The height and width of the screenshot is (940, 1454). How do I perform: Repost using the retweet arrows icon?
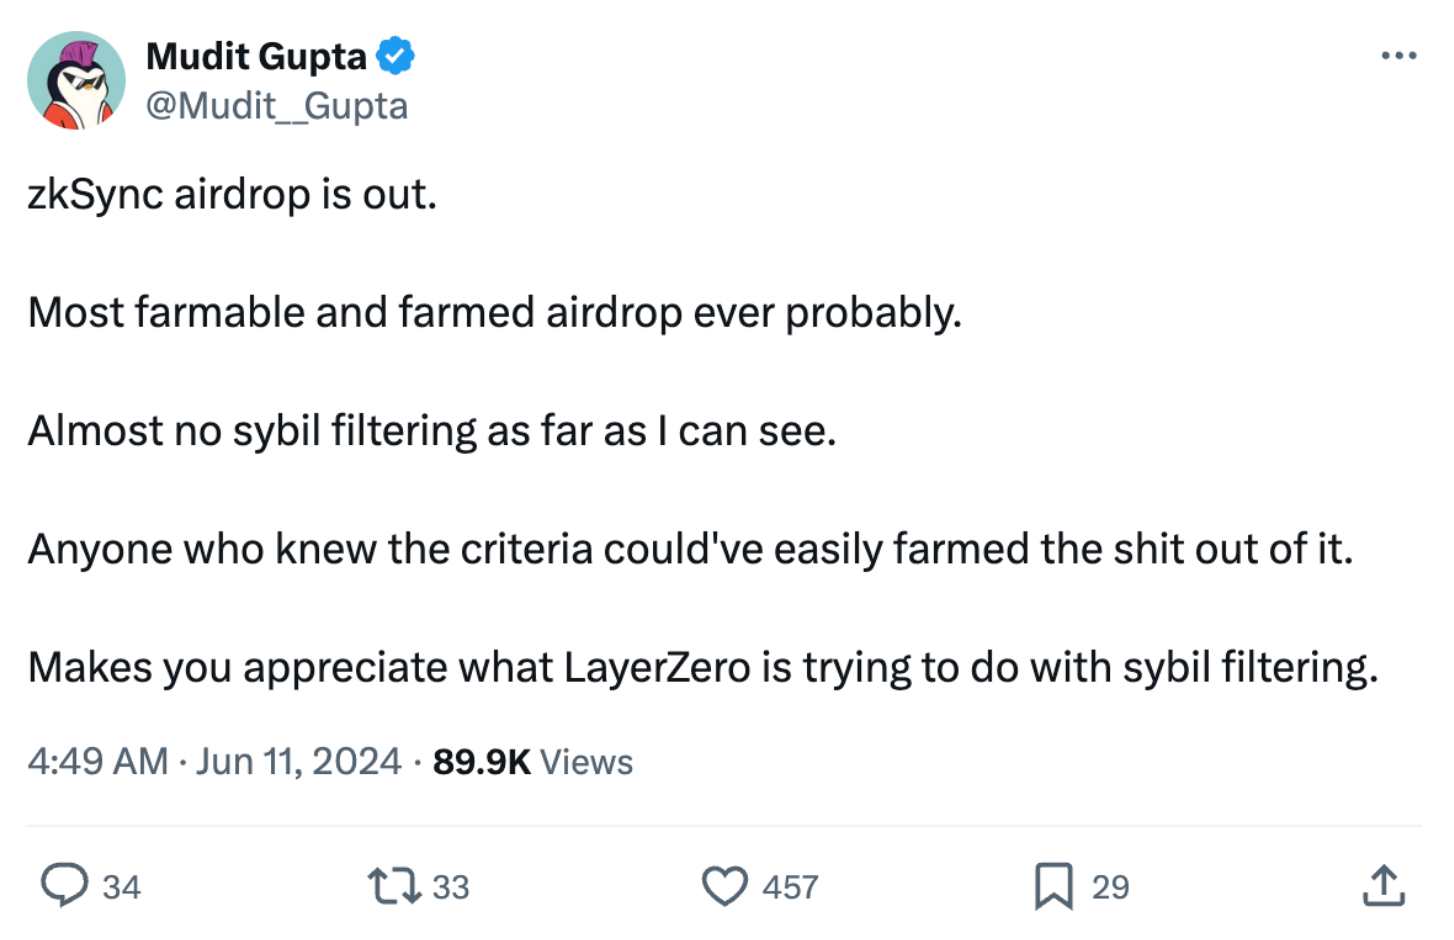(394, 886)
